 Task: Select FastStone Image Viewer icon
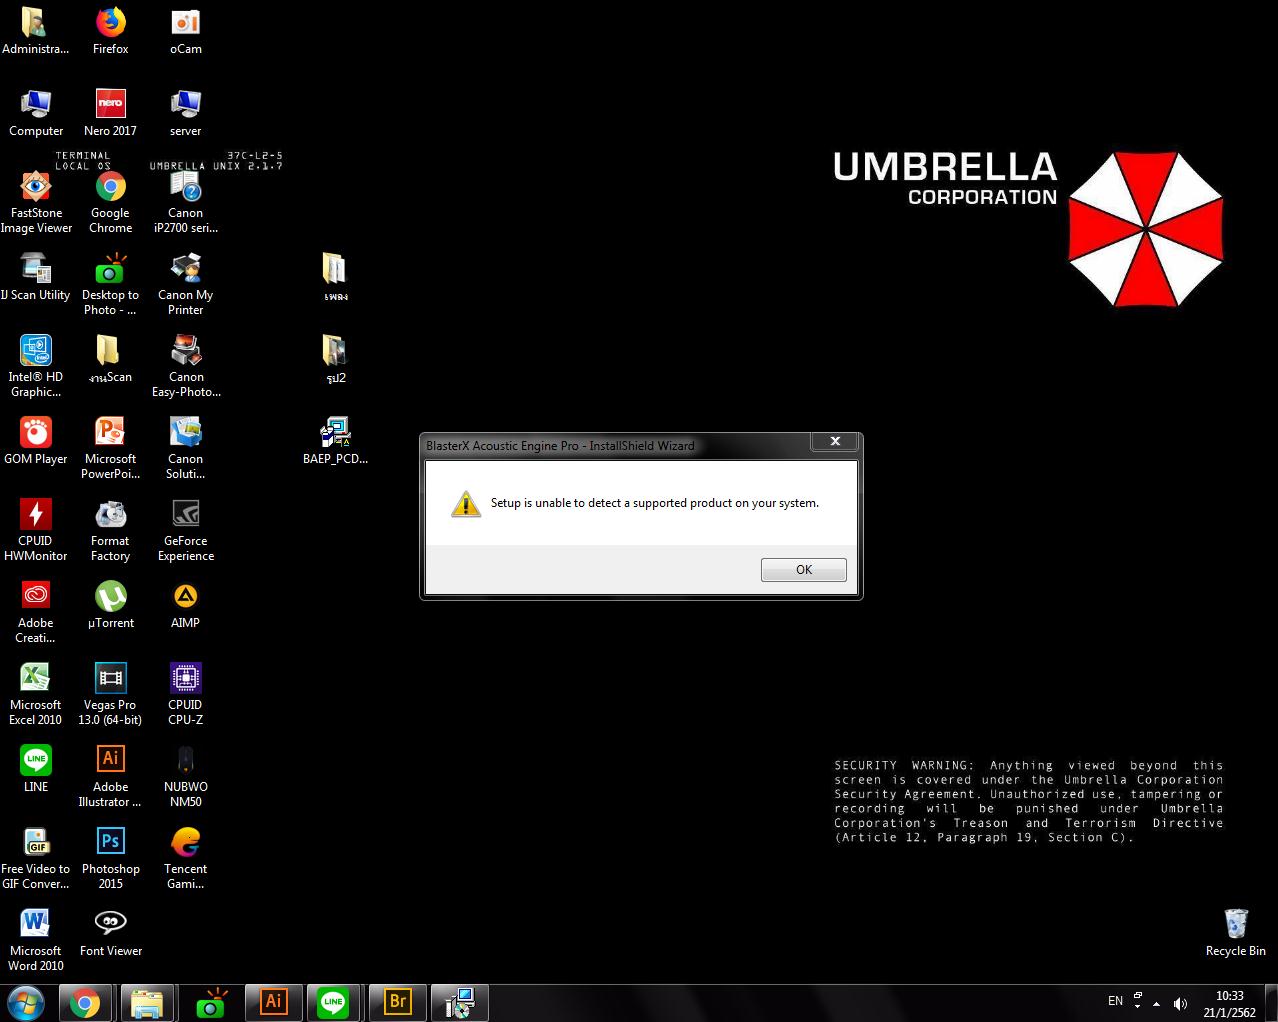[36, 202]
